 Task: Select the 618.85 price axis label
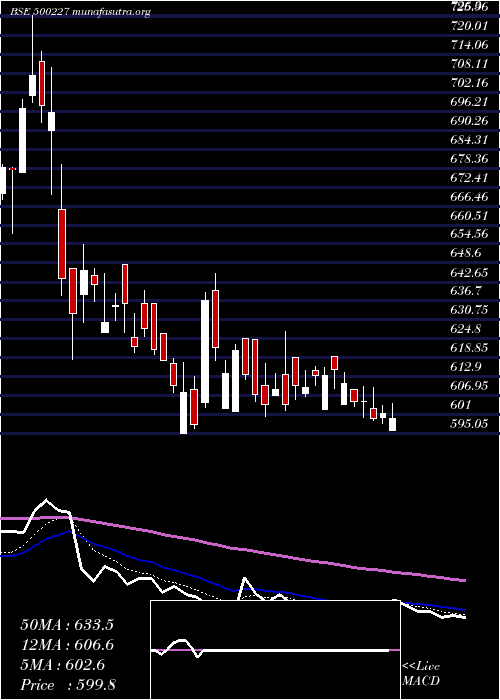(468, 348)
